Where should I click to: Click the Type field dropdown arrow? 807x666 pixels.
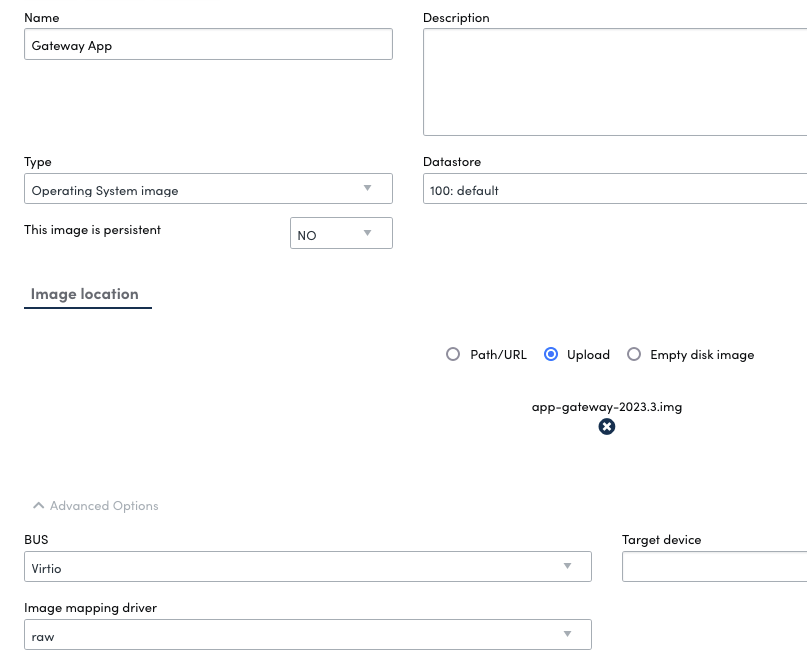367,188
